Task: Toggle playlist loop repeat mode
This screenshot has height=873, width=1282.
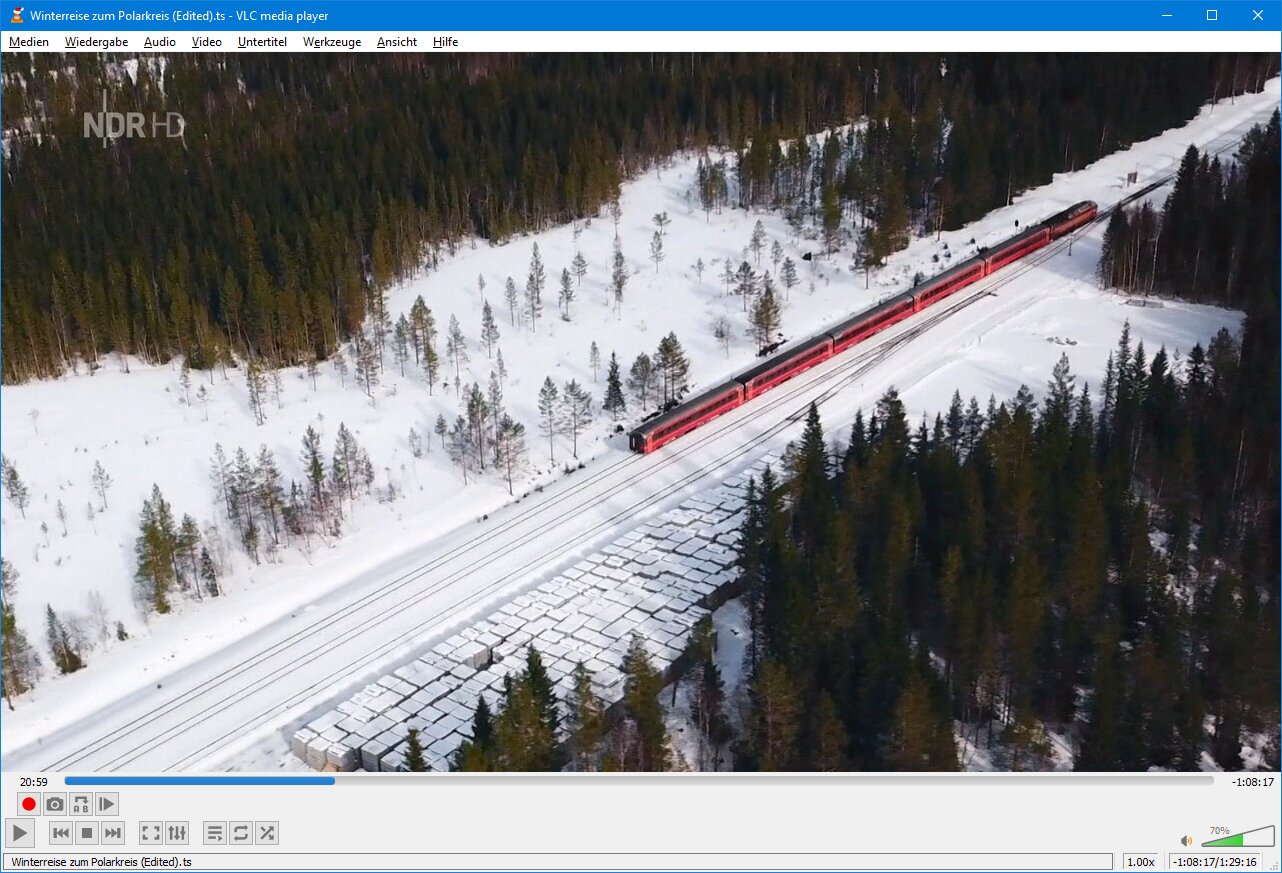Action: coord(240,833)
